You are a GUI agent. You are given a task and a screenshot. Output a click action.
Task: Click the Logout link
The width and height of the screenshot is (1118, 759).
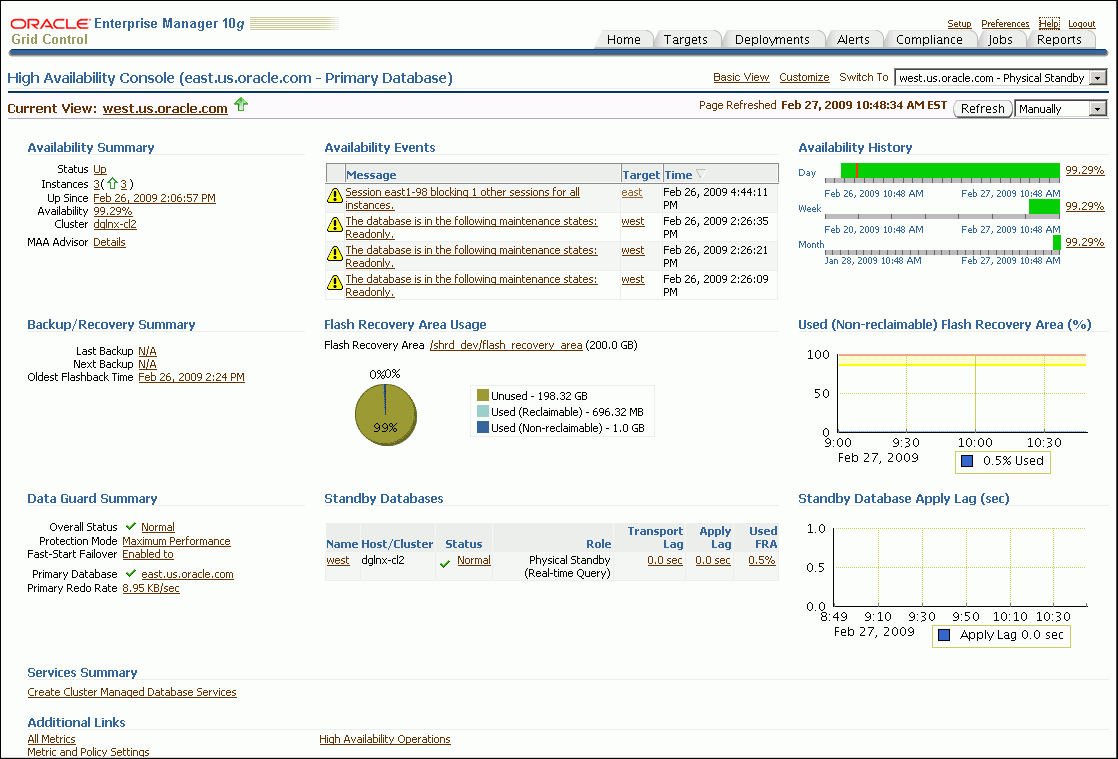click(1081, 24)
